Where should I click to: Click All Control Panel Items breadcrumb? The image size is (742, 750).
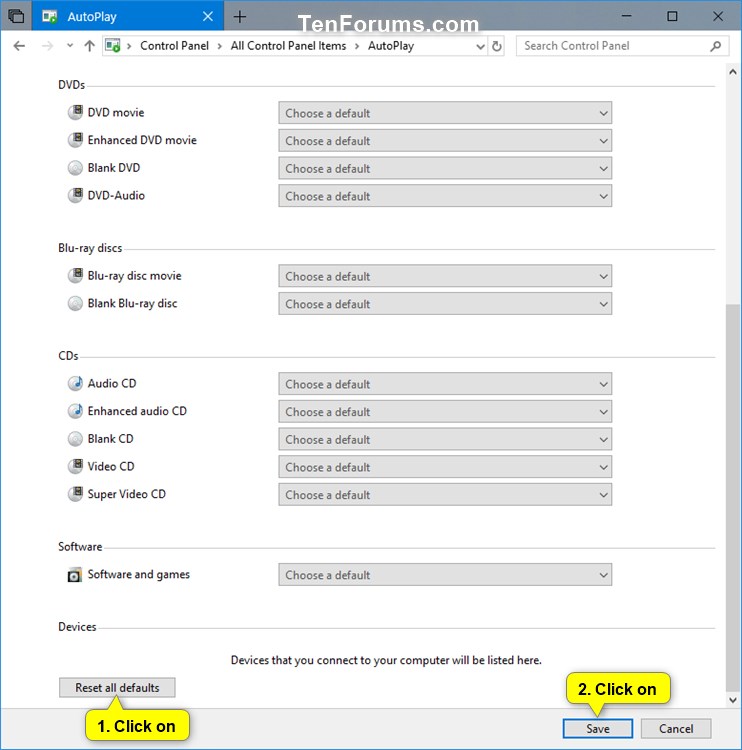(x=288, y=46)
